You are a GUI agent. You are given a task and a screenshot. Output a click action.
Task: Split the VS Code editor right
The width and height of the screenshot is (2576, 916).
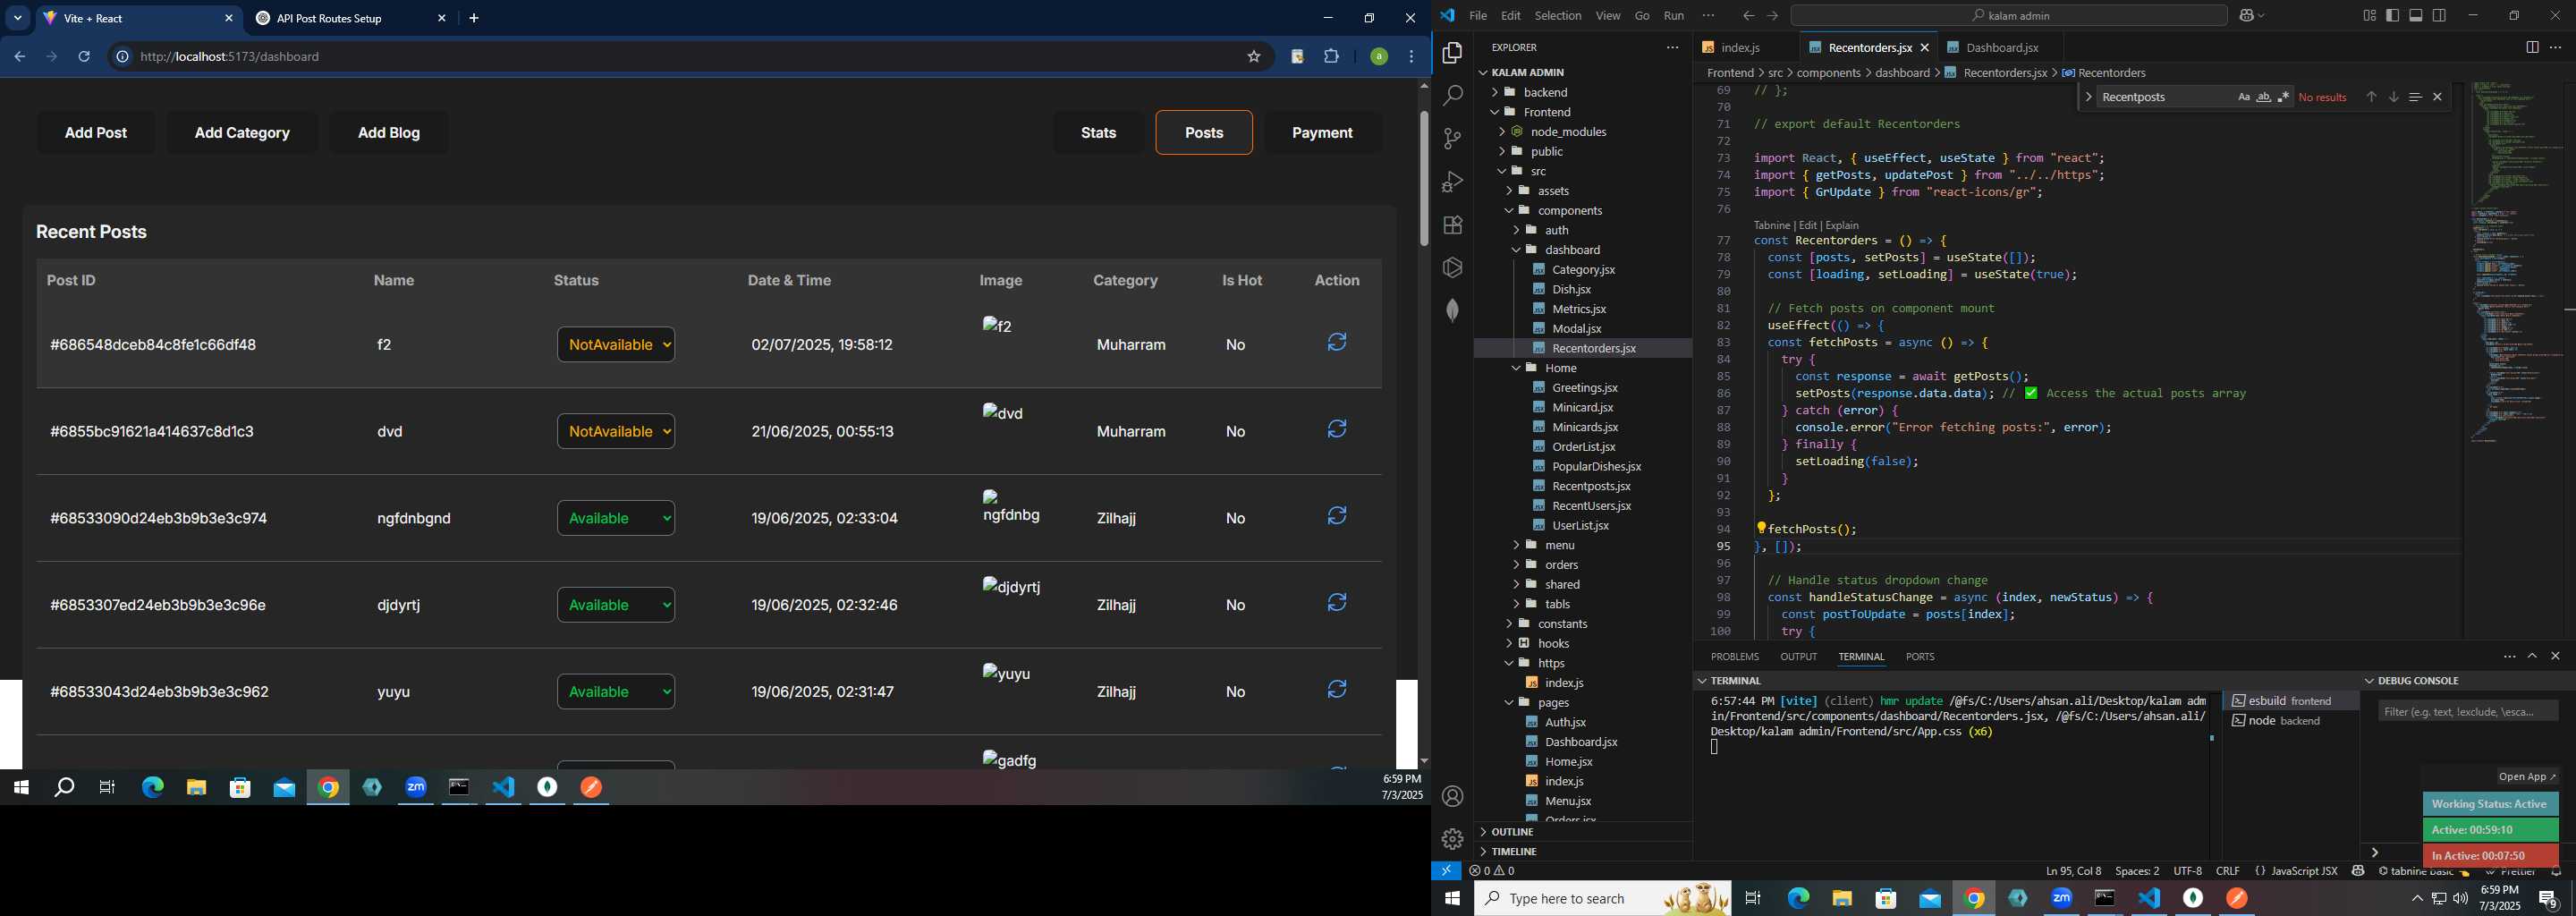pos(2532,47)
